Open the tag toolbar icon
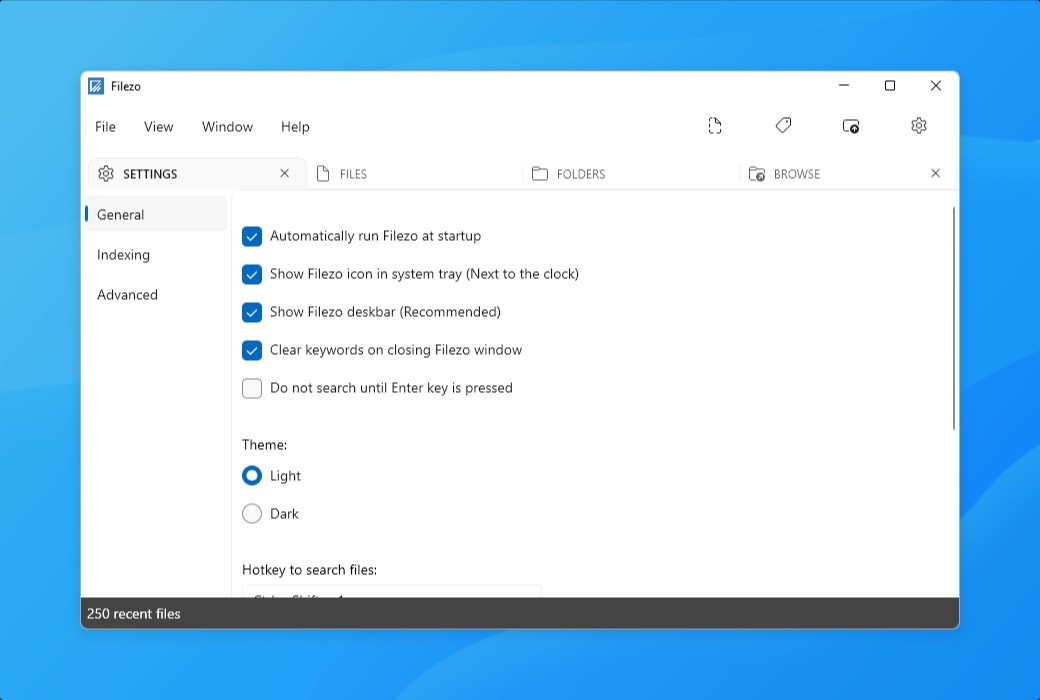1040x700 pixels. (783, 125)
